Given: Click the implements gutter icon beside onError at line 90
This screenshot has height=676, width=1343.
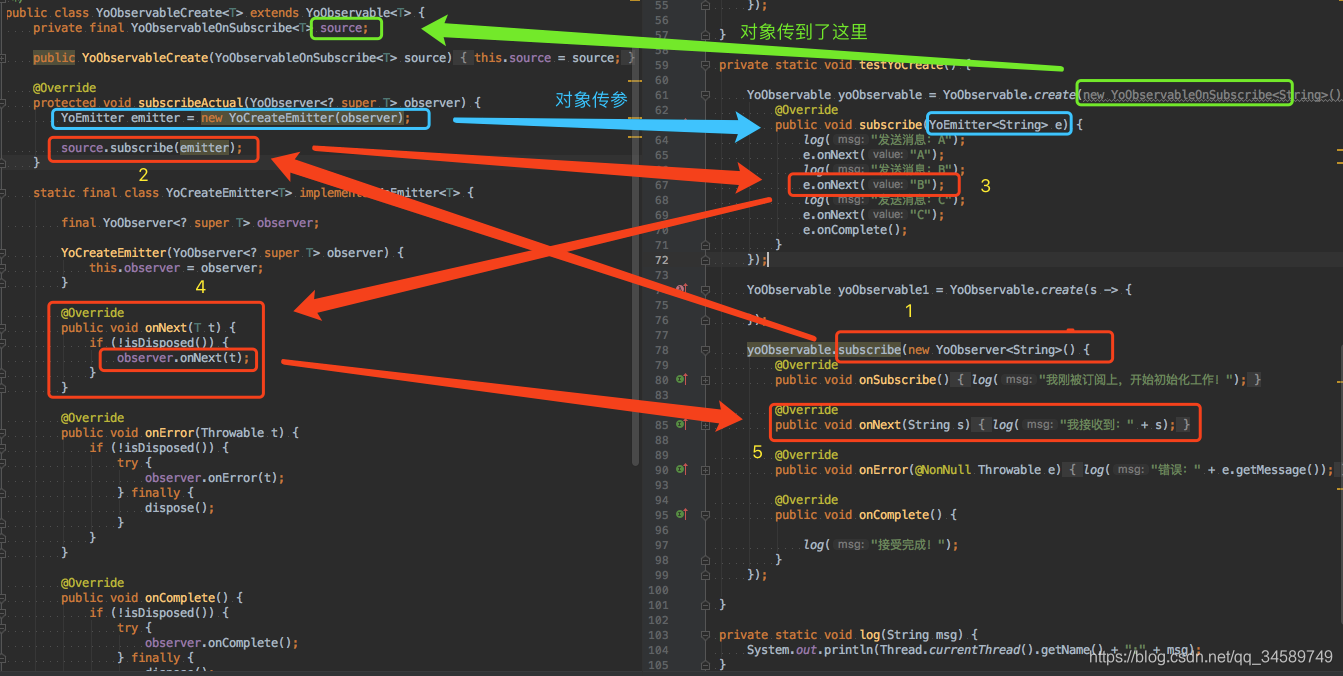Looking at the screenshot, I should 682,469.
